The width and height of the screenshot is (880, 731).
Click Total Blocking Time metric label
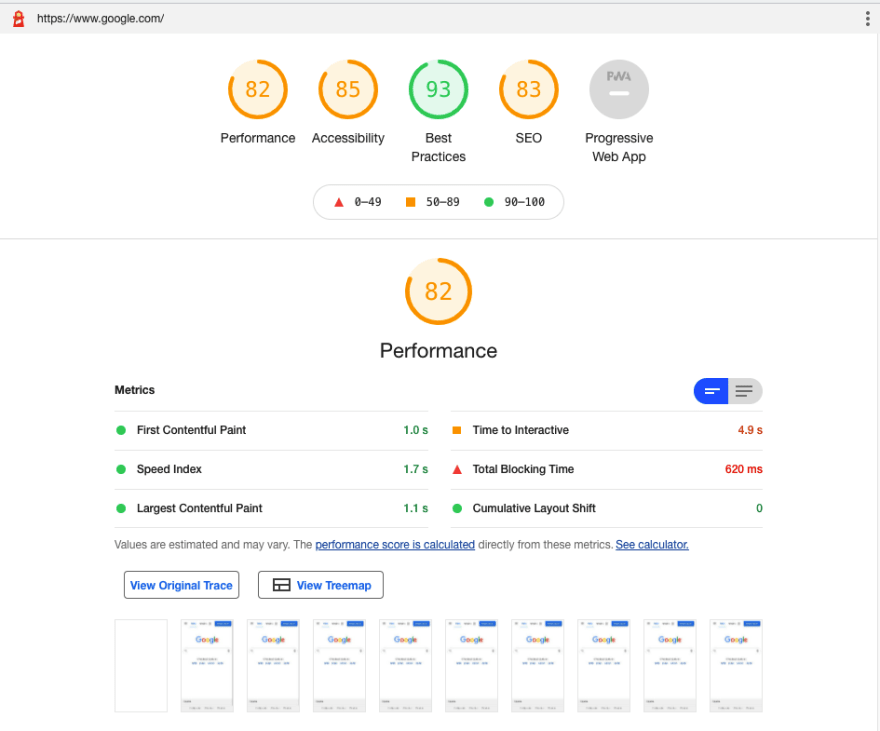(x=523, y=470)
